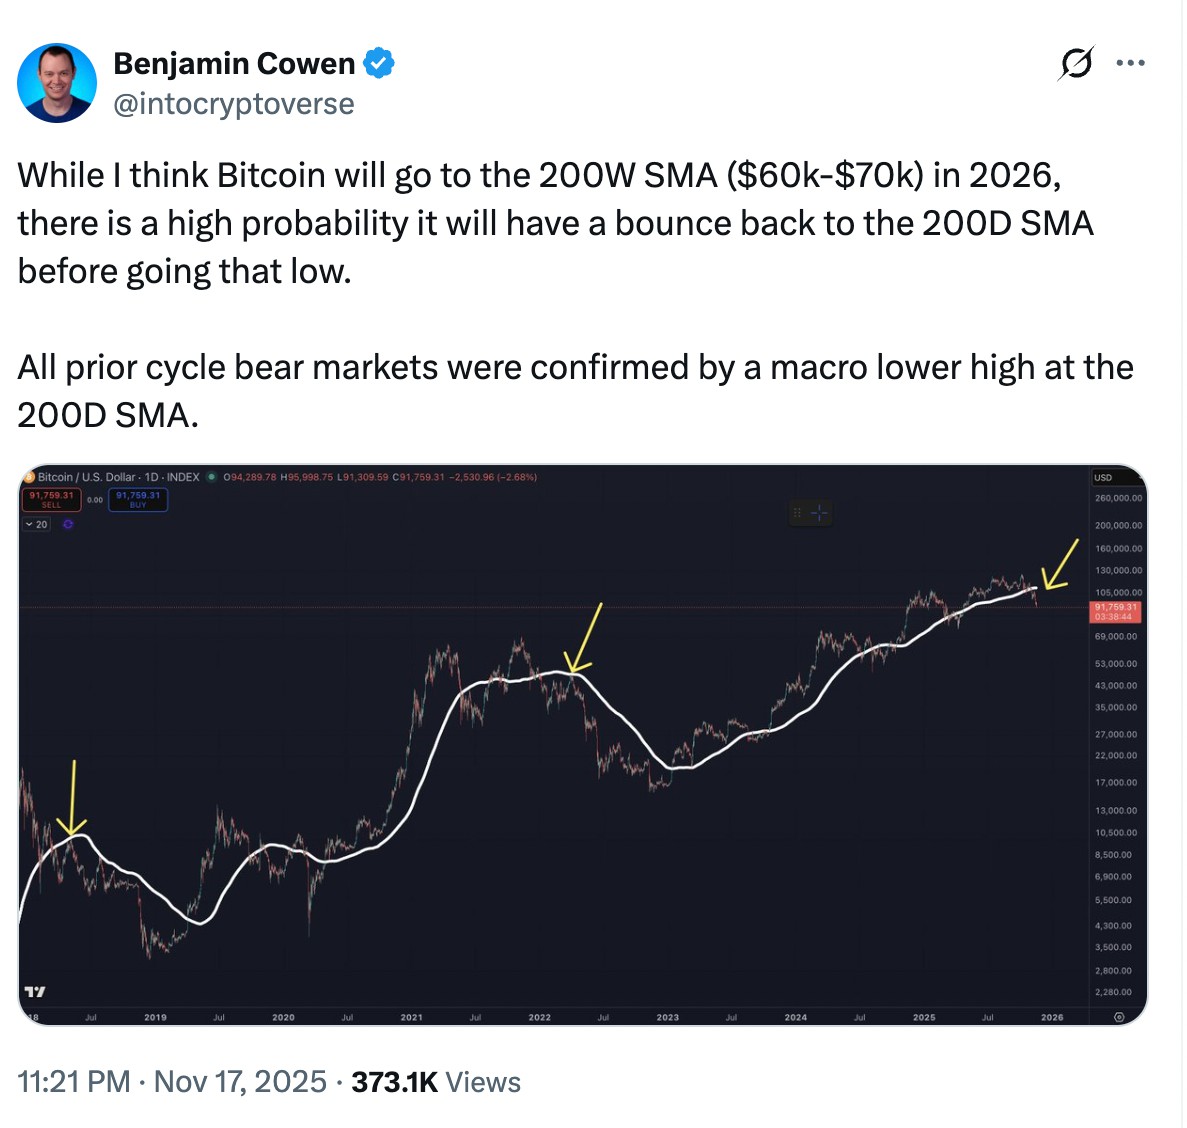Viewport: 1187px width, 1128px height.
Task: Open the price scale settings gear
Action: [1120, 1016]
